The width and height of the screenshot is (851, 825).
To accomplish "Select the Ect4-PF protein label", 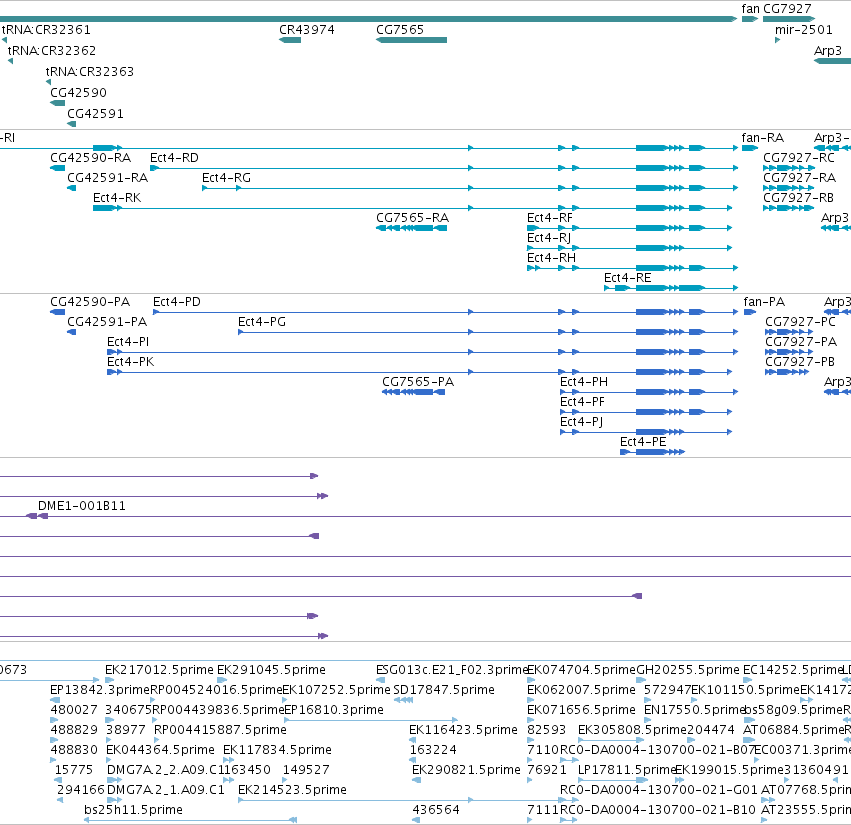I will [582, 402].
